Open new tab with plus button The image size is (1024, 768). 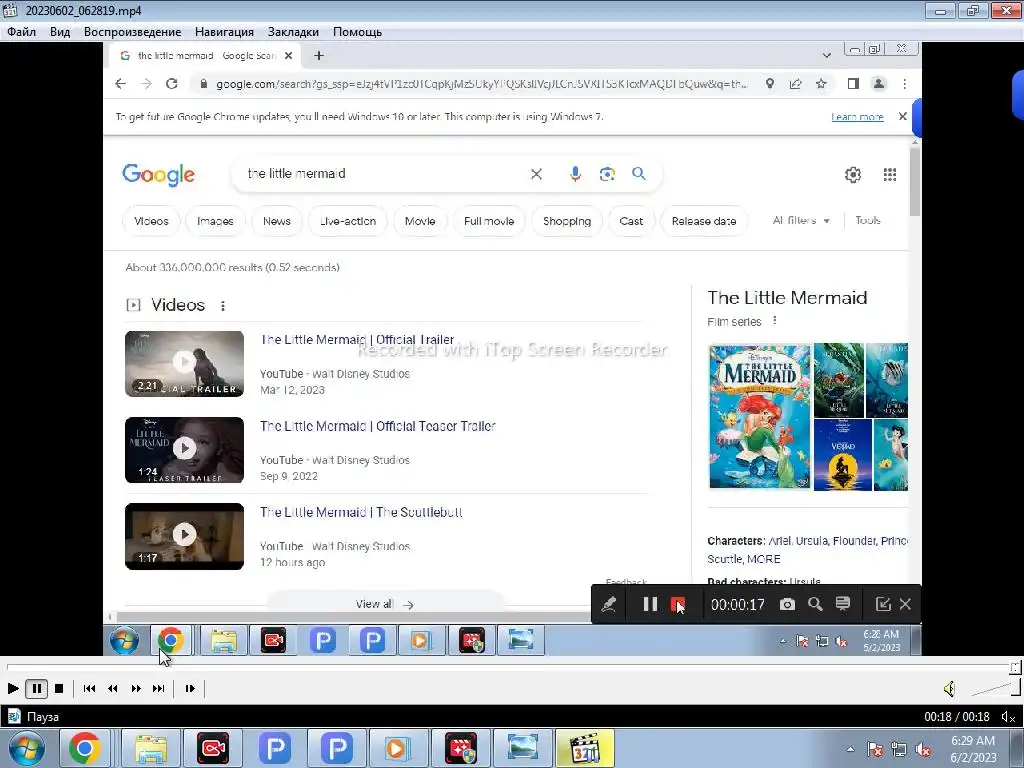319,56
